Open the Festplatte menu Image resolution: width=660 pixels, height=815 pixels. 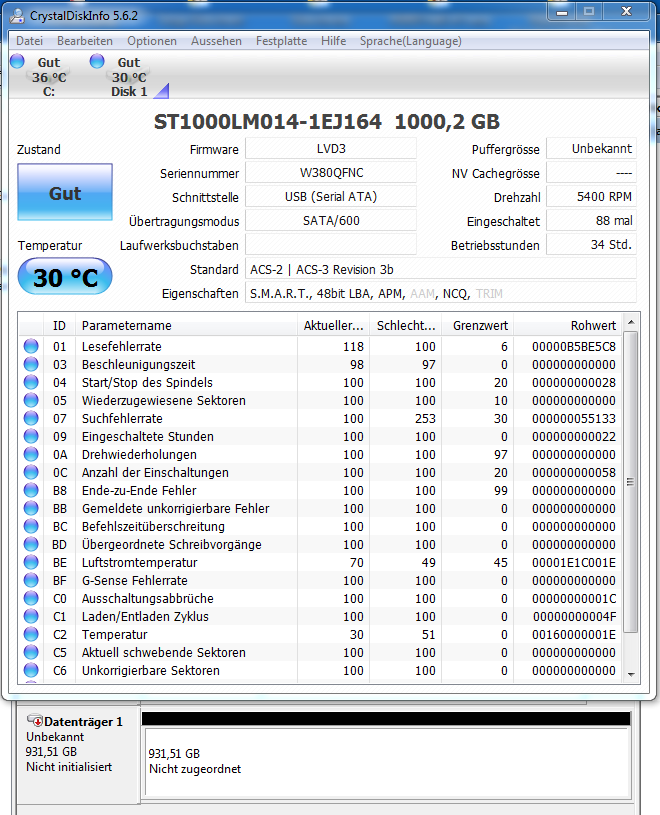click(281, 41)
